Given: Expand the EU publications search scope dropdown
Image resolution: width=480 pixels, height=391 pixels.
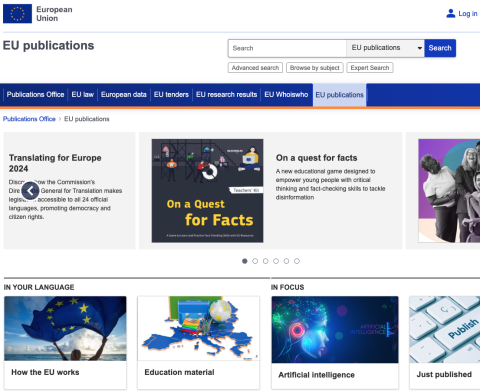Looking at the screenshot, I should pyautogui.click(x=385, y=48).
